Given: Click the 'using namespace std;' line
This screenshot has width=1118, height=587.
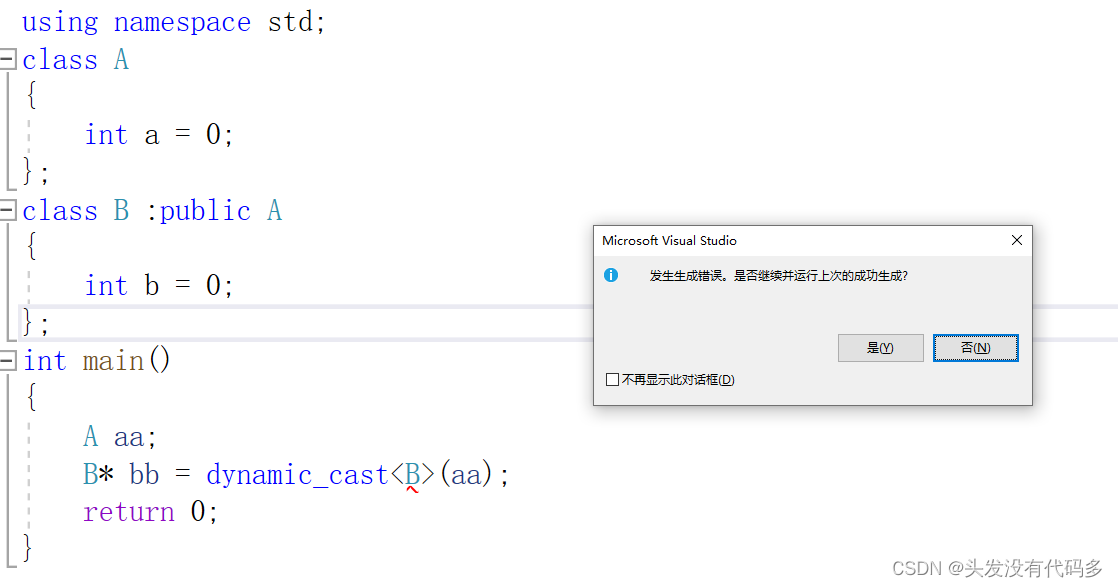Looking at the screenshot, I should (x=173, y=22).
